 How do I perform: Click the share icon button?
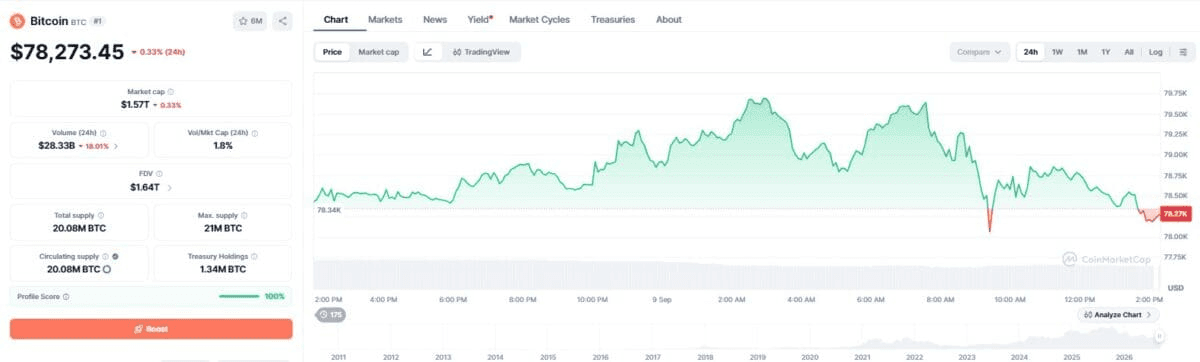click(282, 20)
